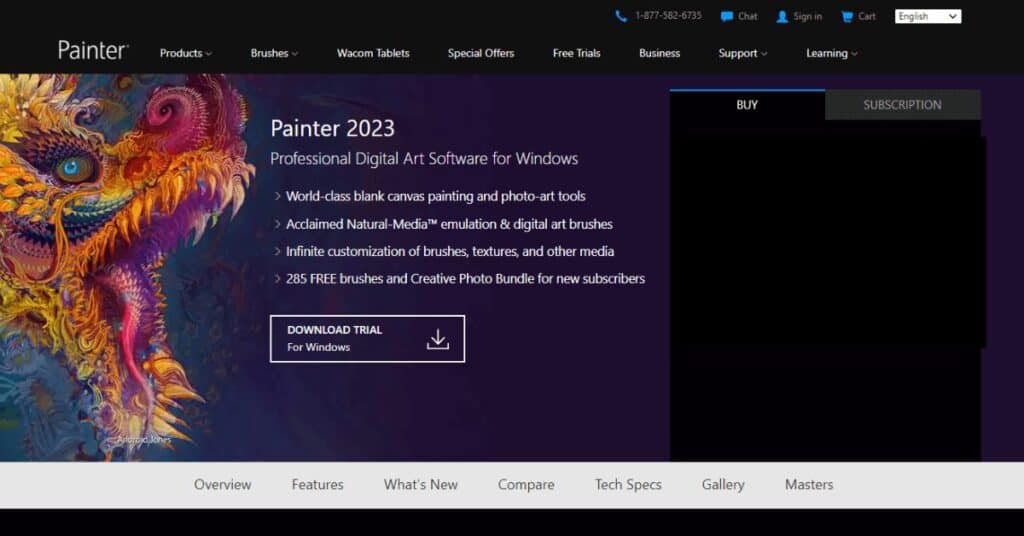Open the Compare section

[526, 485]
